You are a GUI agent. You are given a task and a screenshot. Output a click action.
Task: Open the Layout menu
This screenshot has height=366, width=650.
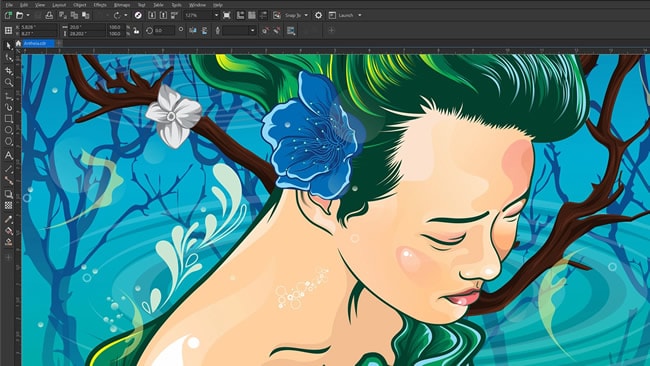pos(59,5)
